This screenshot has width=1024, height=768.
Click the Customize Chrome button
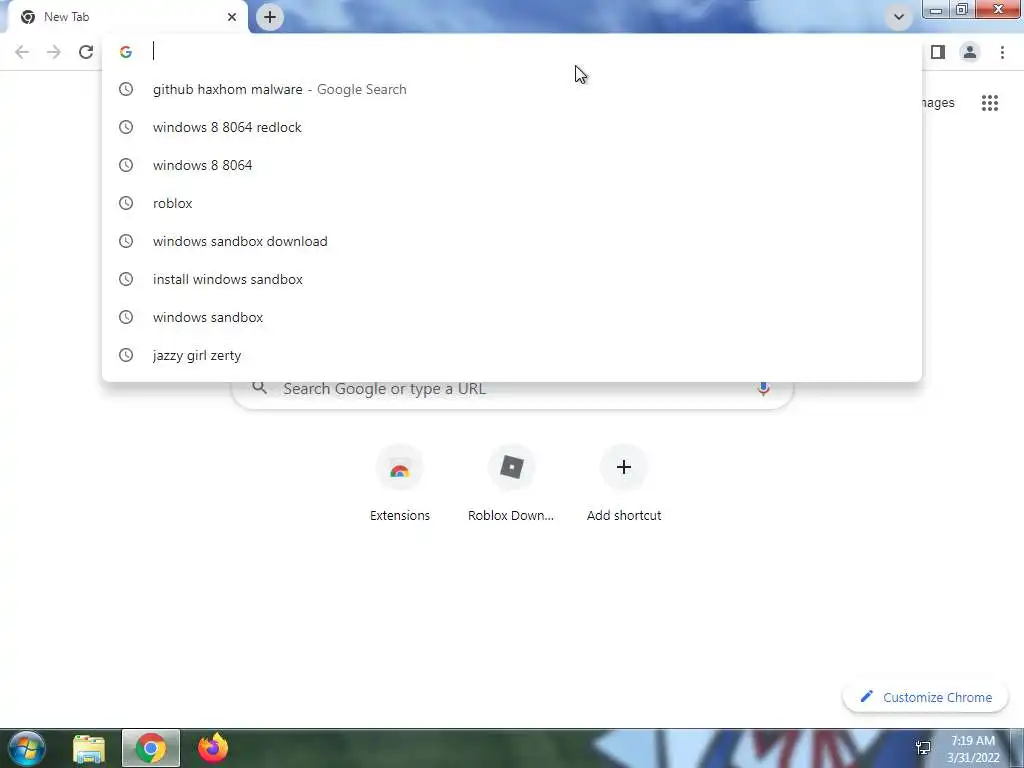[926, 697]
